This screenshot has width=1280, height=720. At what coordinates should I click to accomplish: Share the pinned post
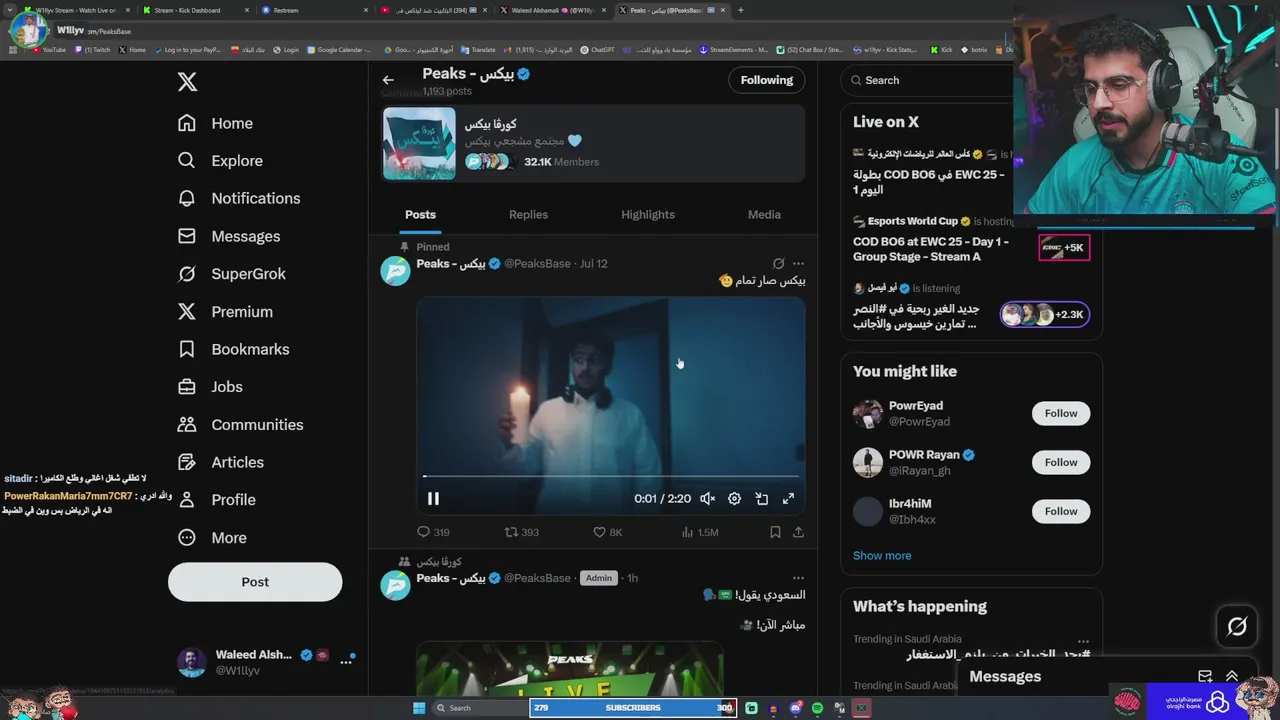[798, 532]
